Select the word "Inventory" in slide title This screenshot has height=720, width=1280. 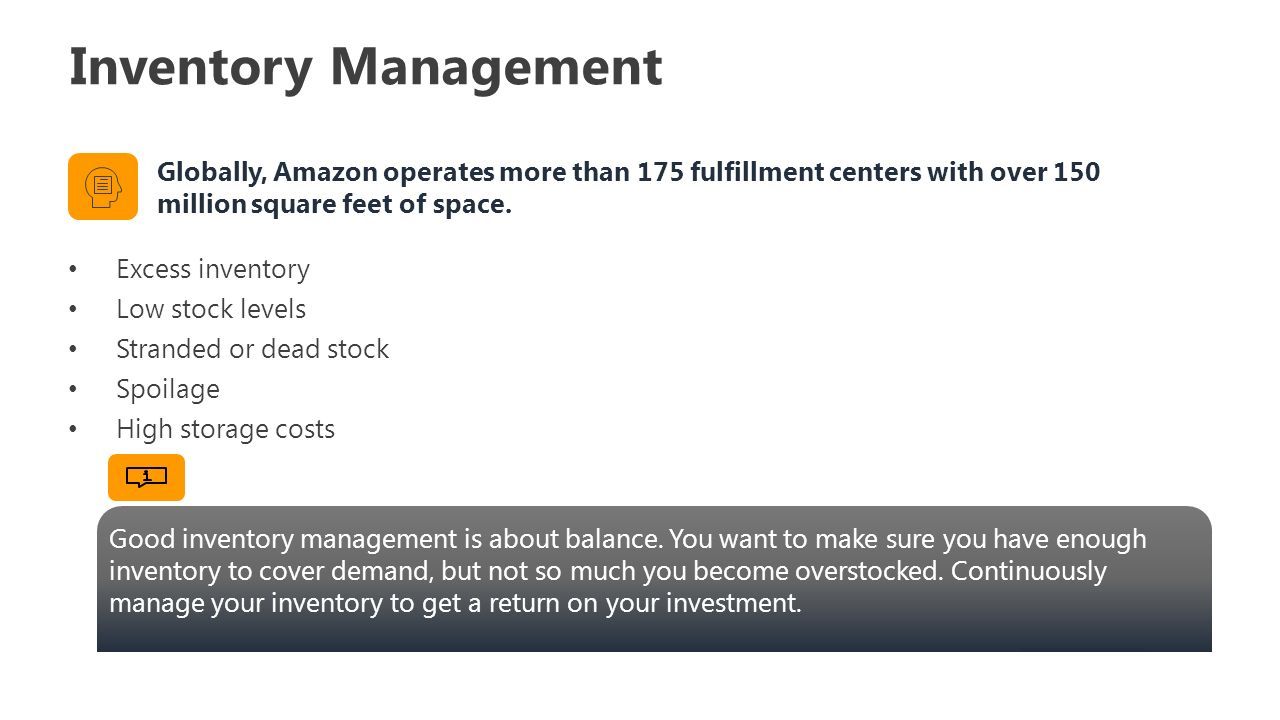pyautogui.click(x=191, y=68)
